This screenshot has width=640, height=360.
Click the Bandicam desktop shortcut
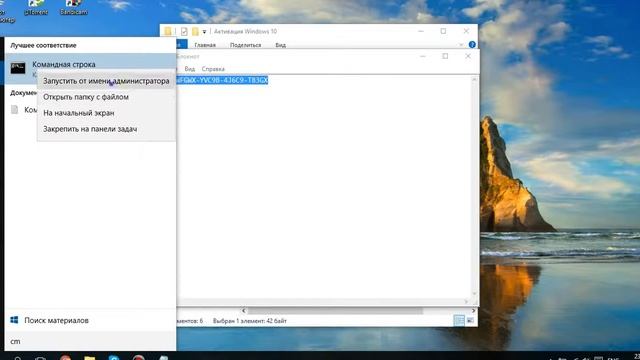click(x=73, y=8)
